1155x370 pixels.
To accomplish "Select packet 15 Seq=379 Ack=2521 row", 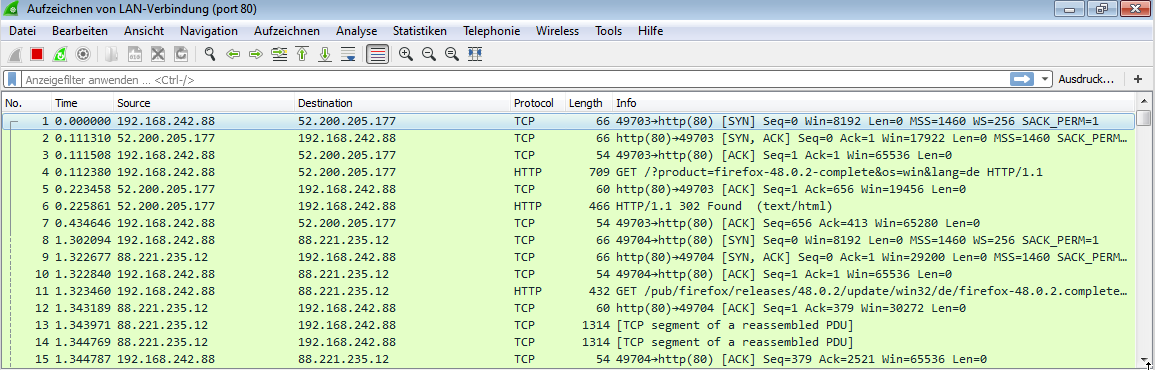I will [x=569, y=359].
